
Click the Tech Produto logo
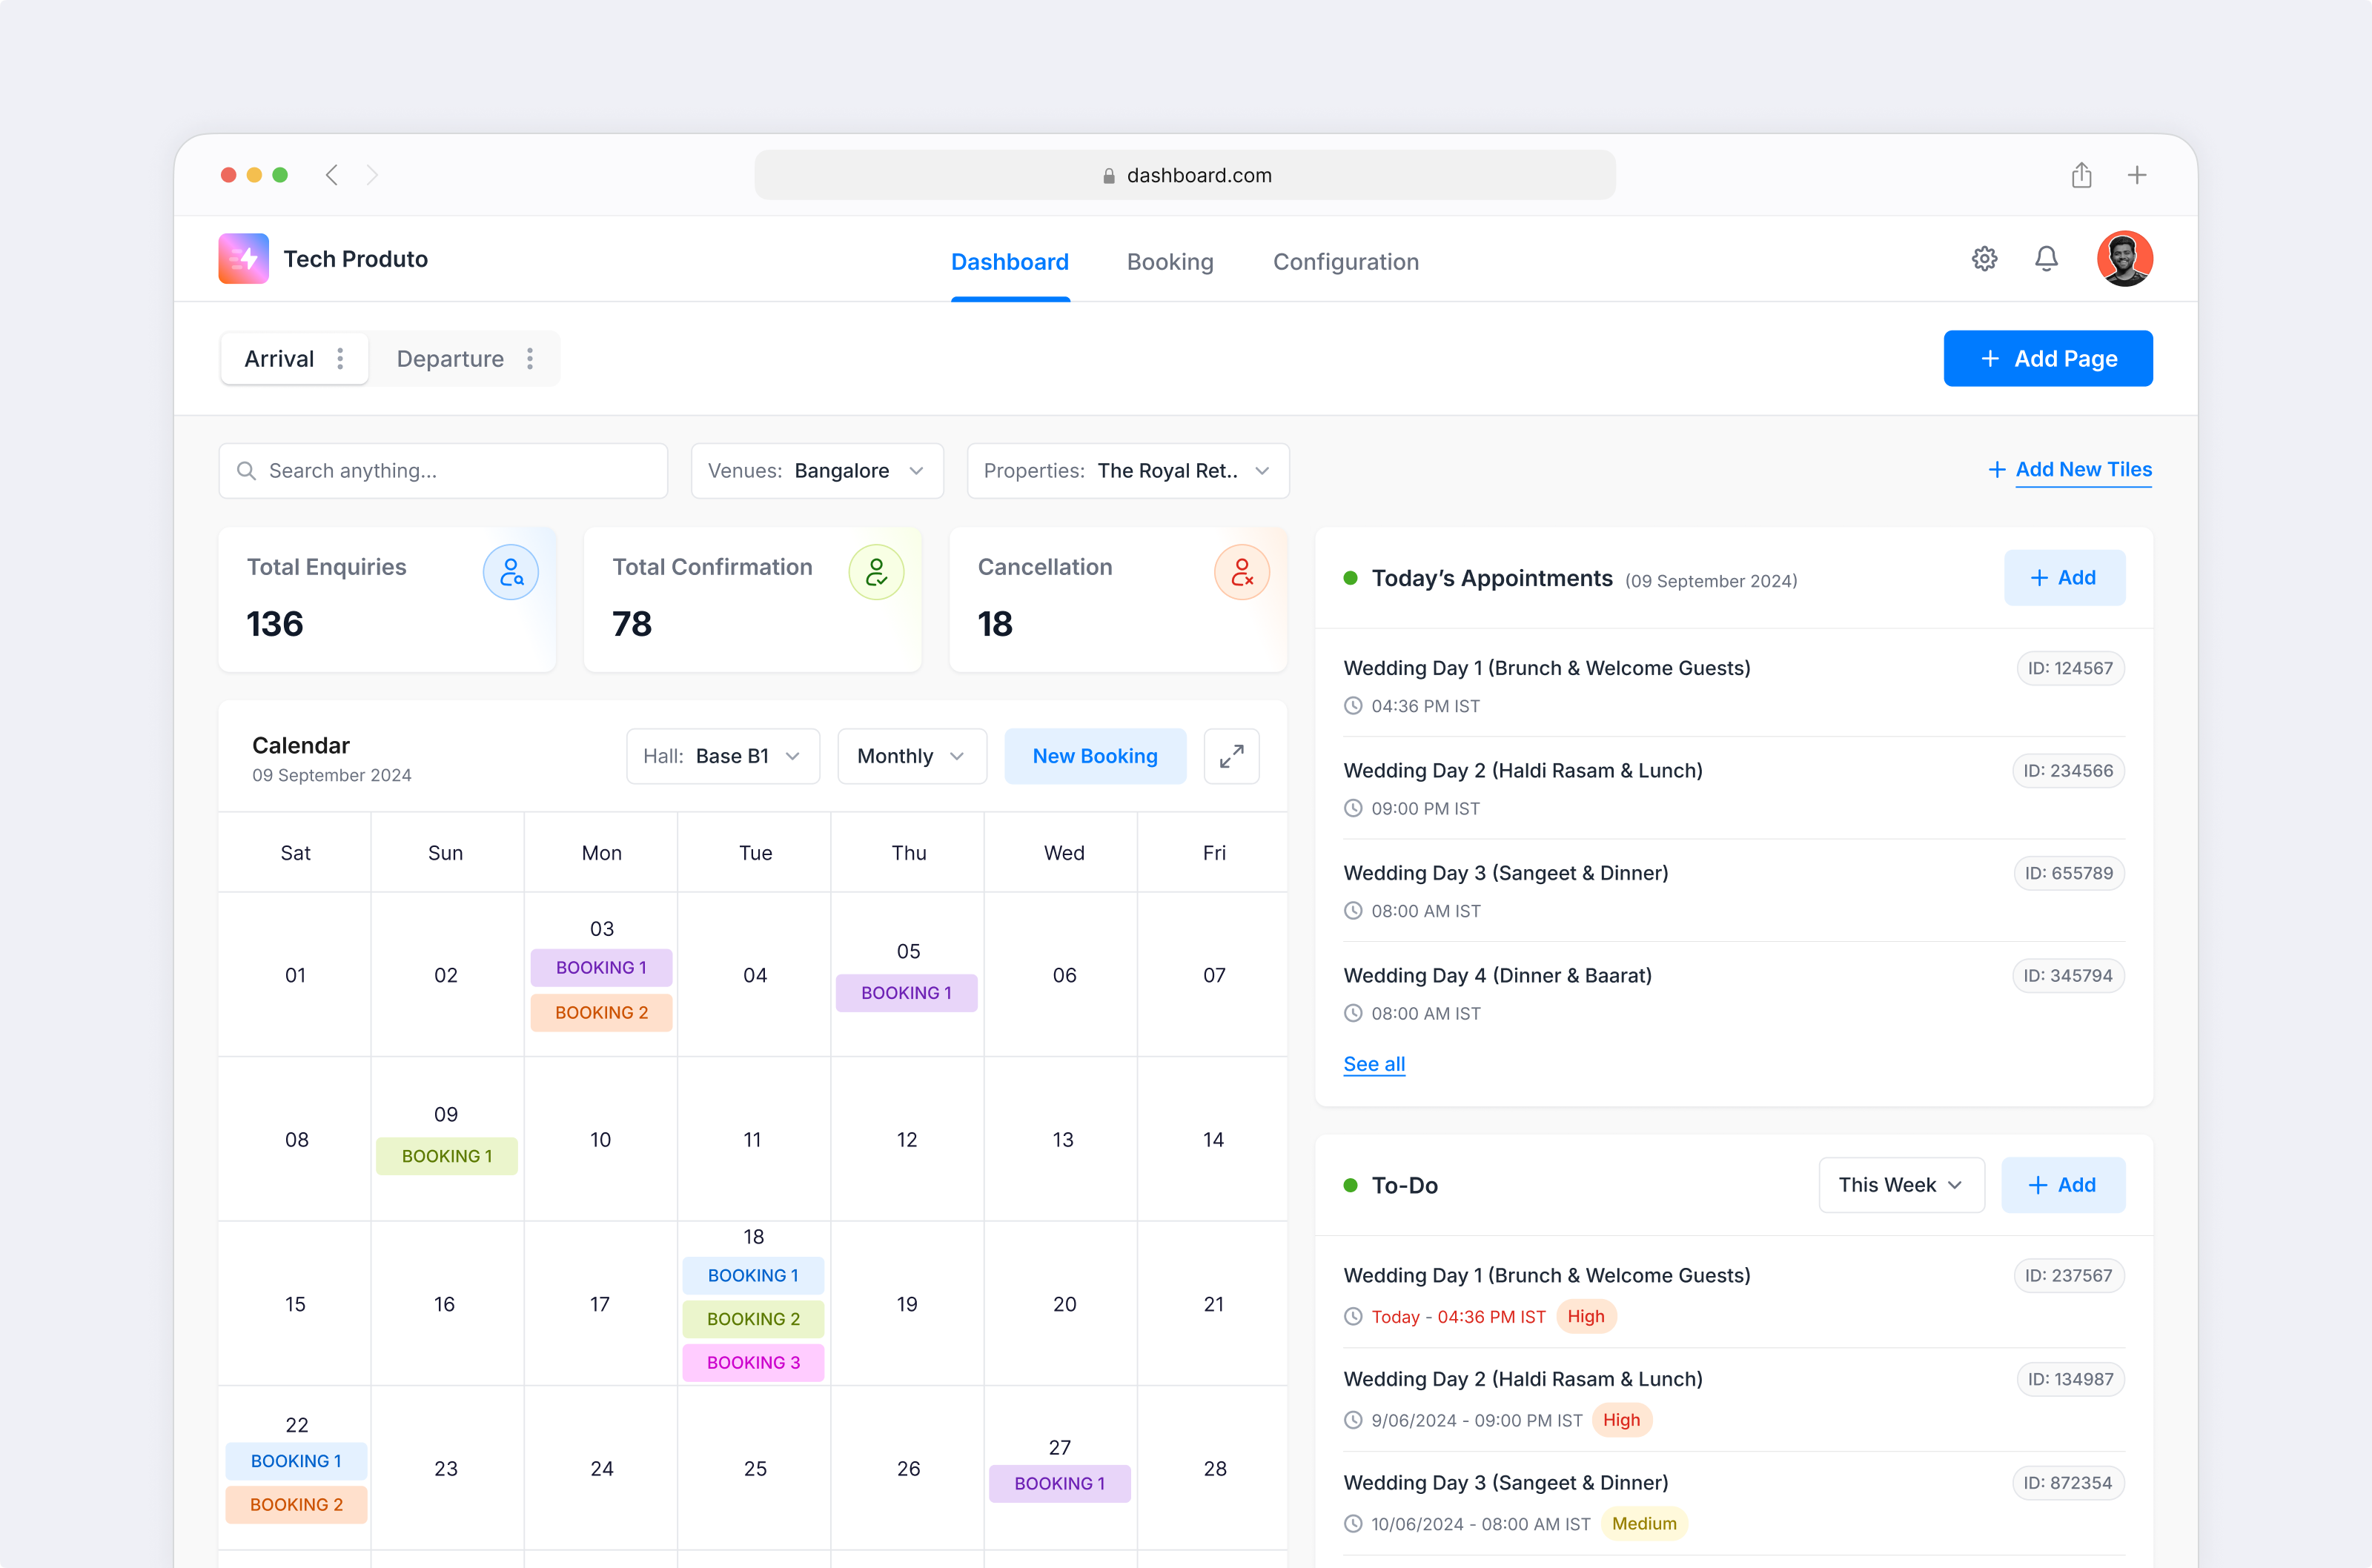coord(243,258)
